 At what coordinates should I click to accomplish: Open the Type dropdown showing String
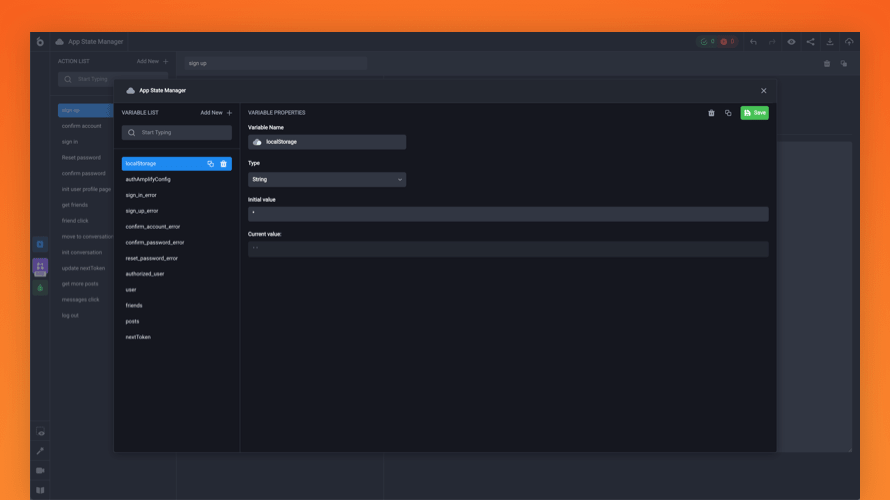(326, 180)
